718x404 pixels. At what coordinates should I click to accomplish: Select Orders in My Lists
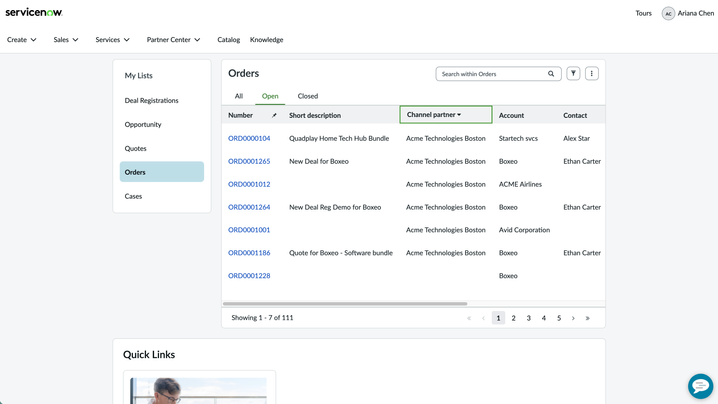[162, 172]
